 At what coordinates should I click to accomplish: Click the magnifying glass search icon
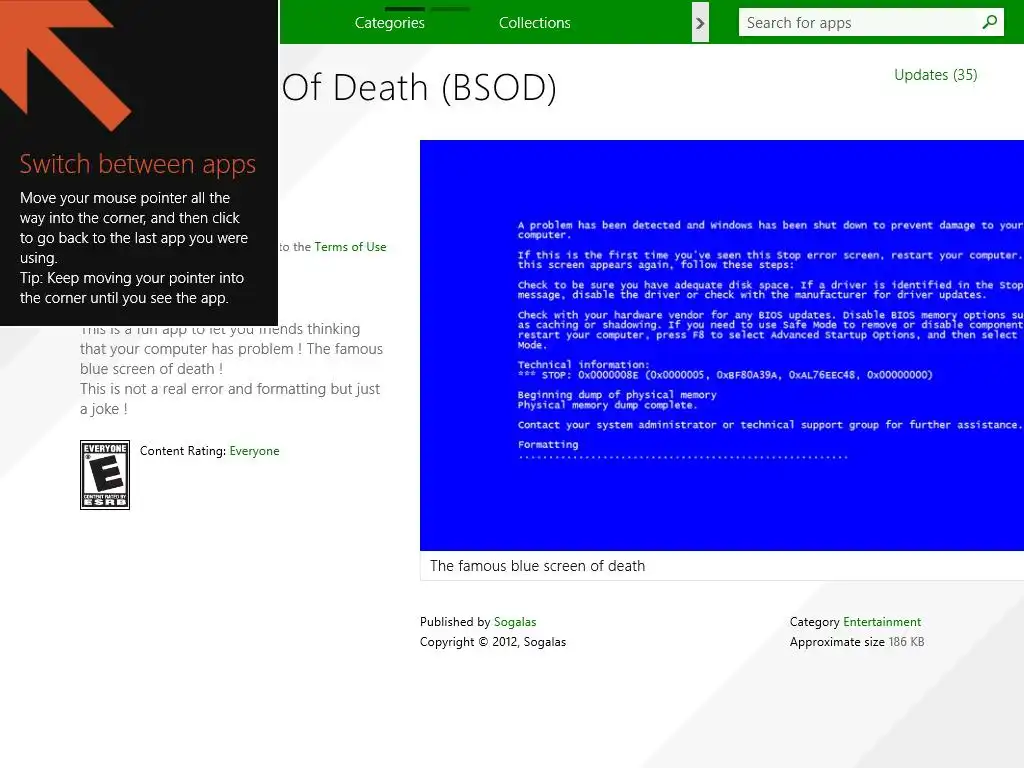pyautogui.click(x=990, y=22)
